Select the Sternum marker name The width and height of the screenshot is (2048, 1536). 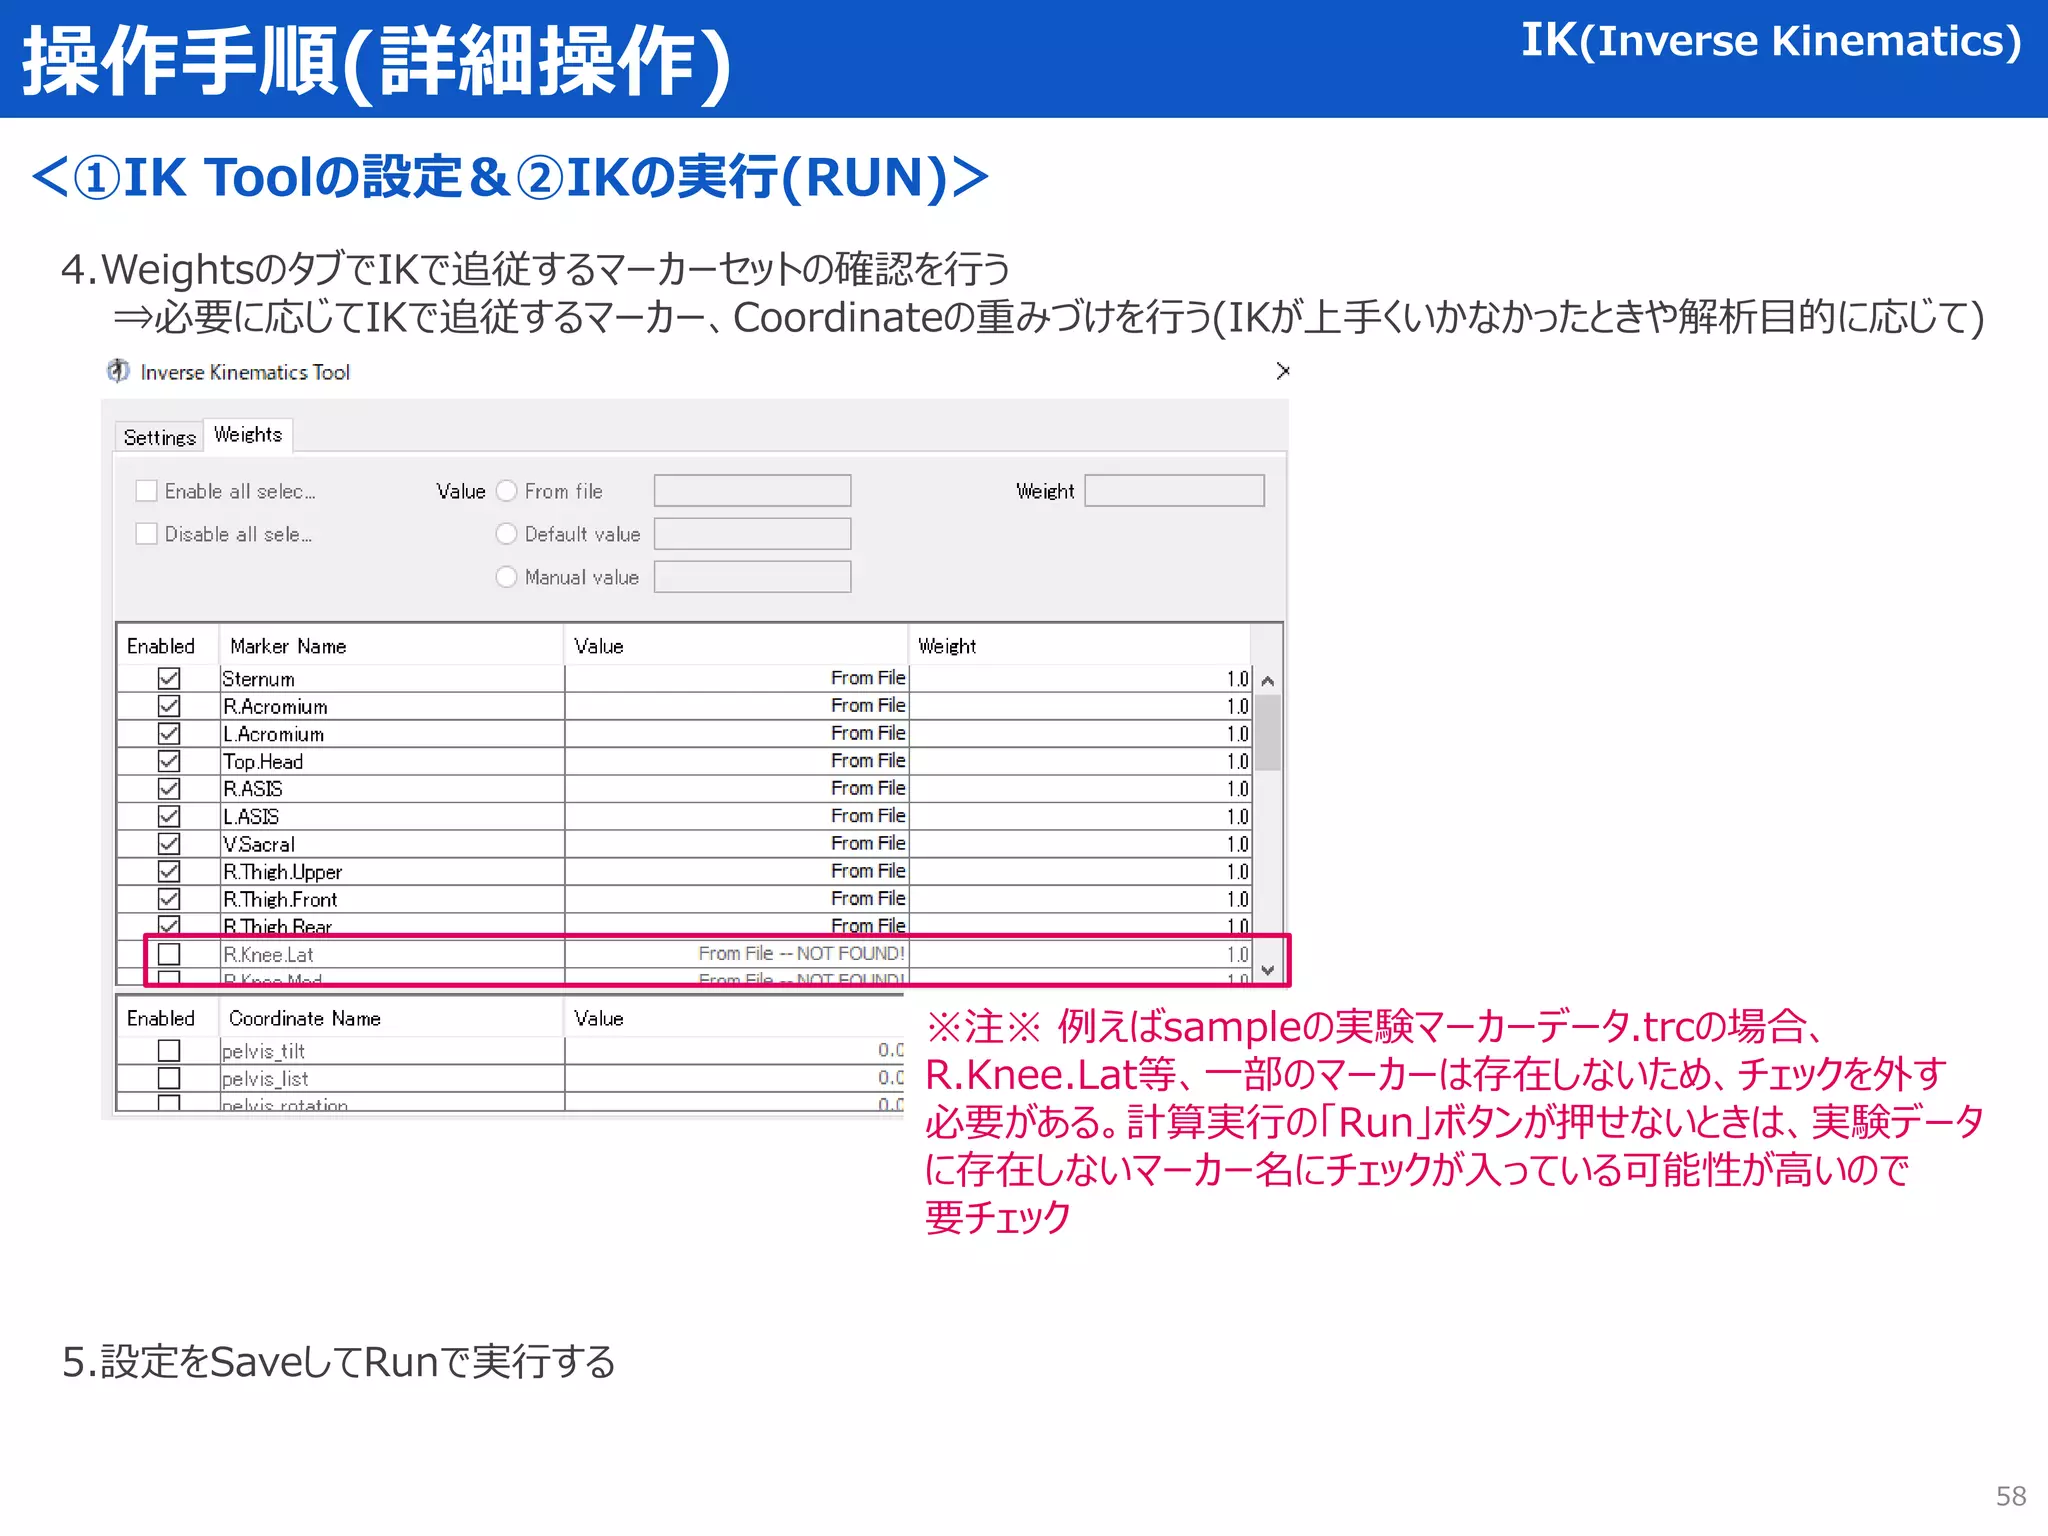[258, 679]
